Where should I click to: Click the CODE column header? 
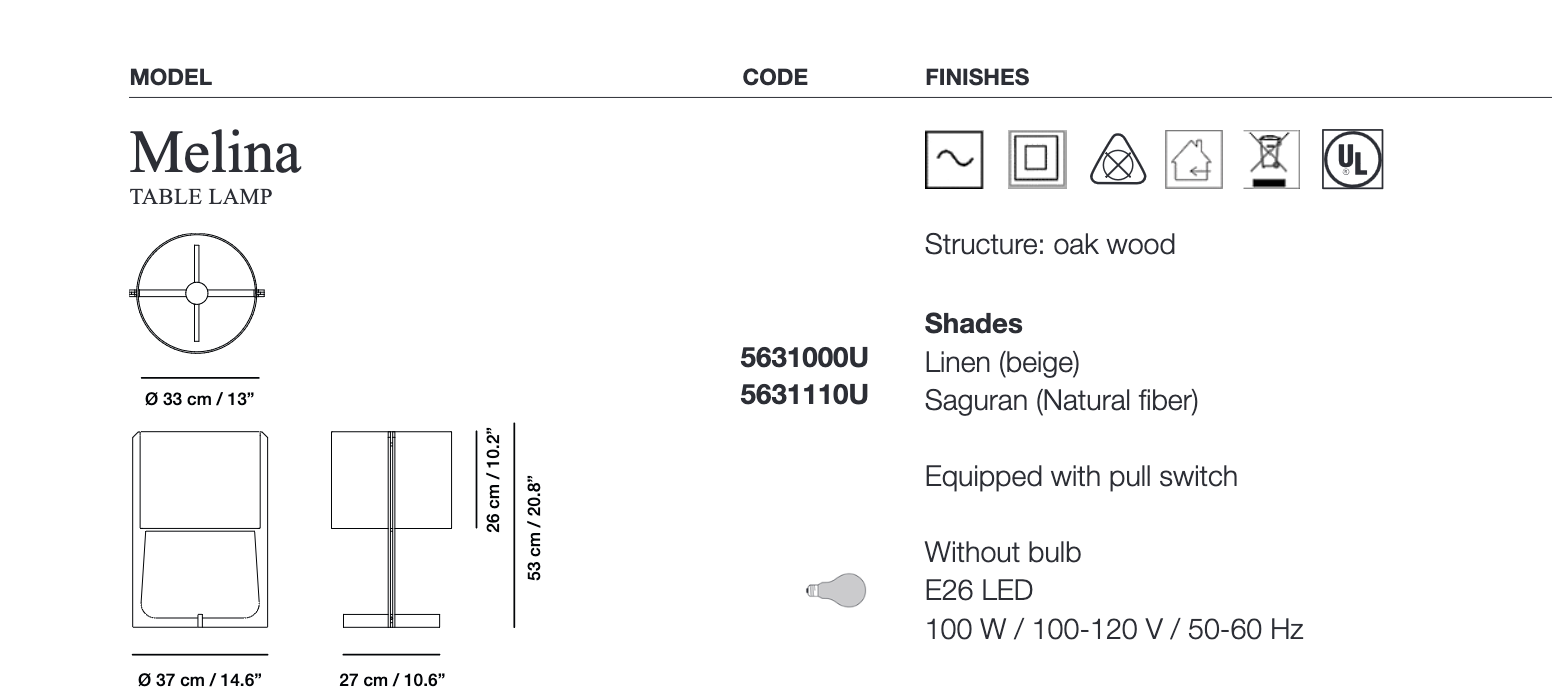775,78
